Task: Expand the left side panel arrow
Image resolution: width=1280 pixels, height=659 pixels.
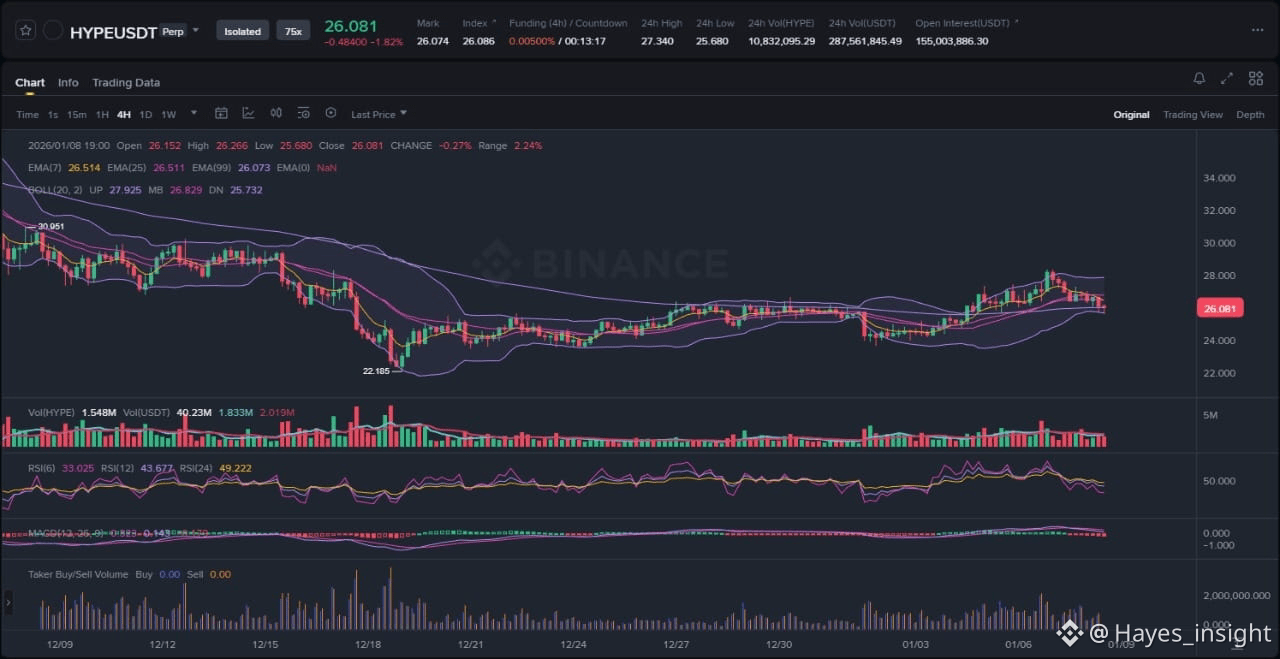Action: (x=8, y=603)
